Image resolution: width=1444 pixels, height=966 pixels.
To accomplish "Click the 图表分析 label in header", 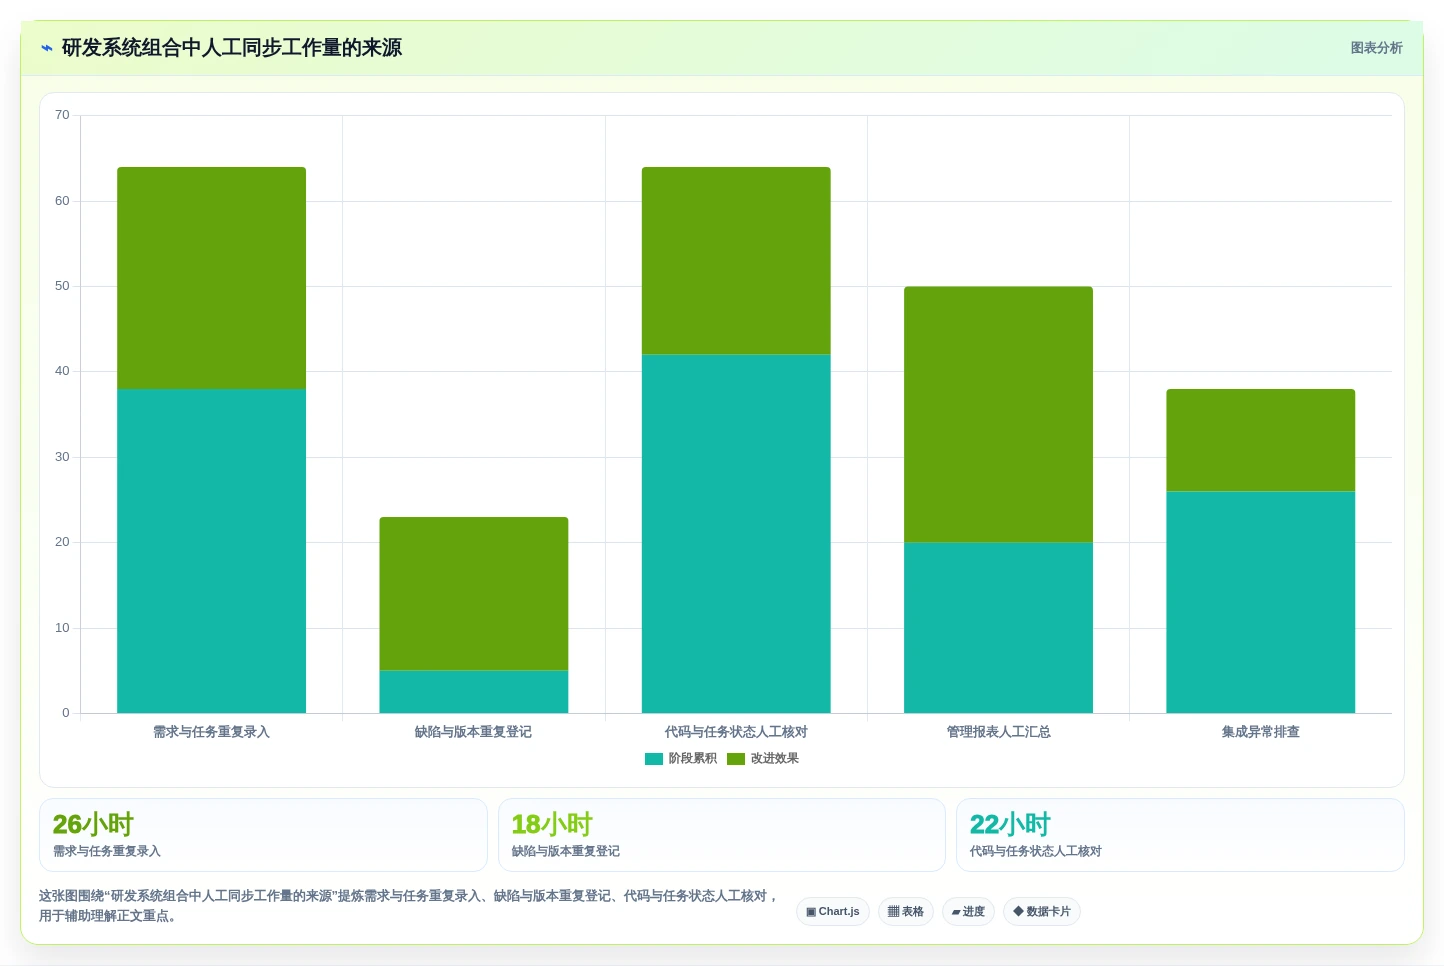I will [1376, 48].
